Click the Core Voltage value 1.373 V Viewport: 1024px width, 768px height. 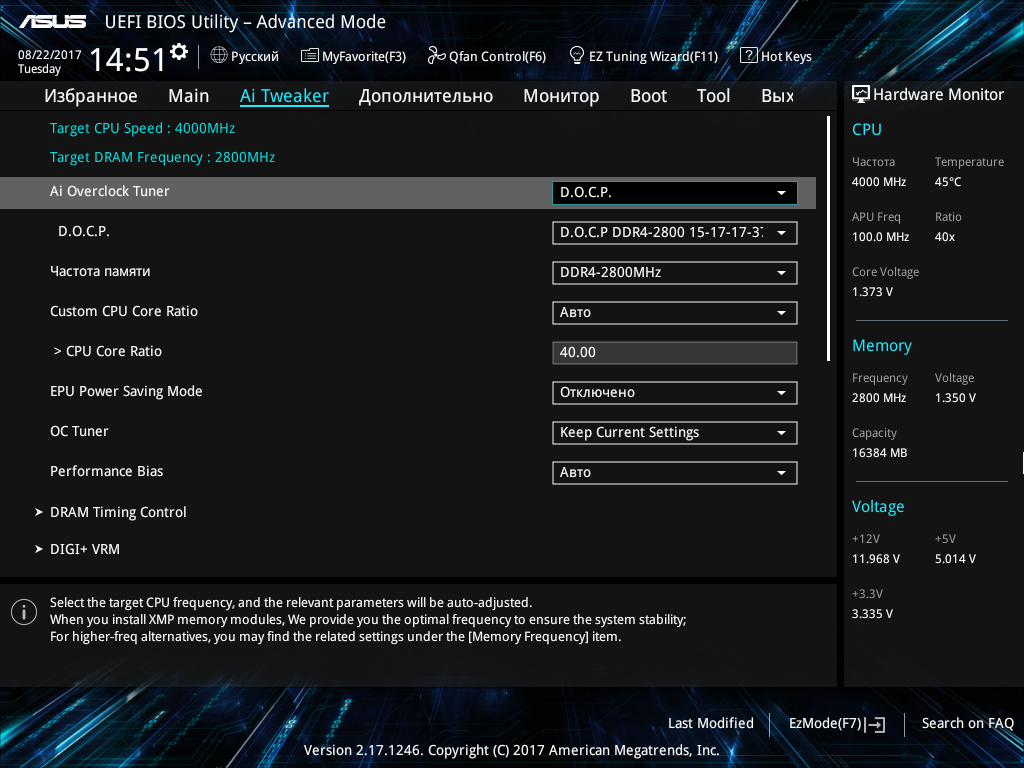[872, 292]
